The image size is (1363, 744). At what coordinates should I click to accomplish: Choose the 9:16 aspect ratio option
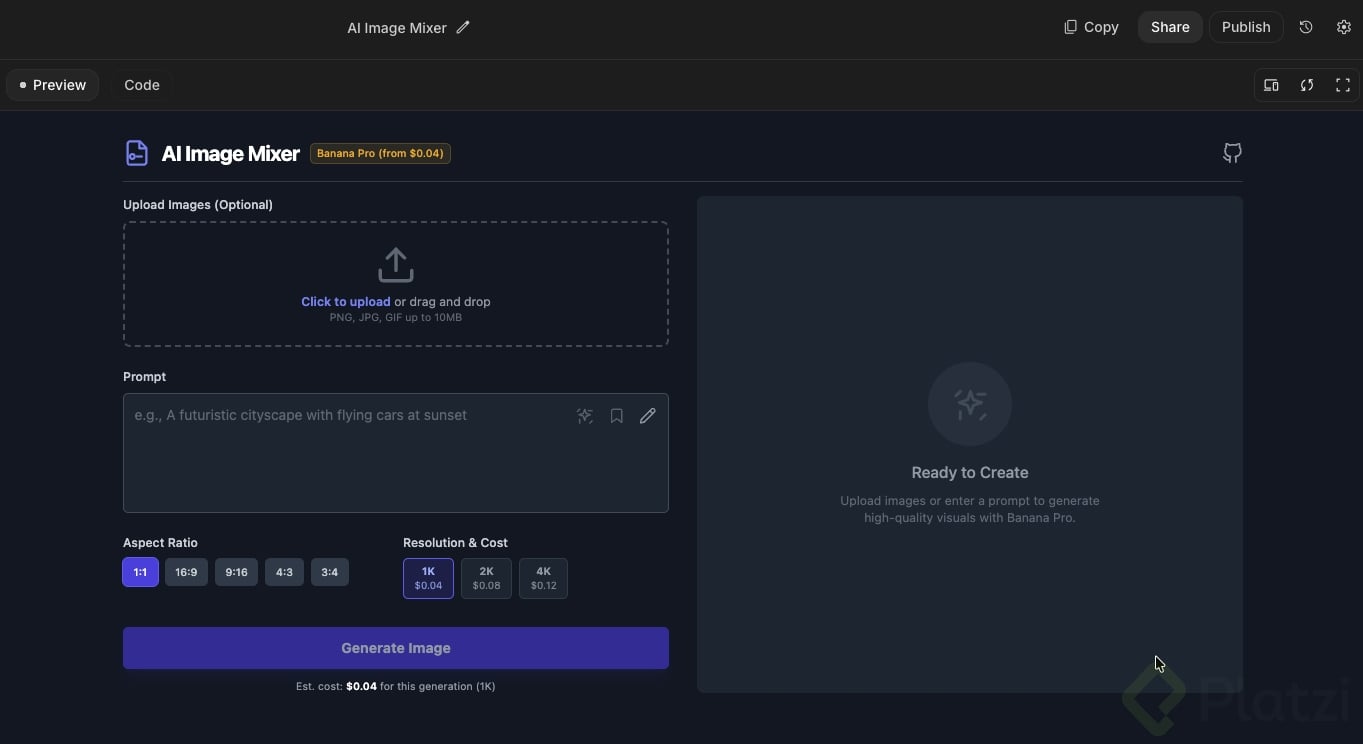click(x=236, y=572)
